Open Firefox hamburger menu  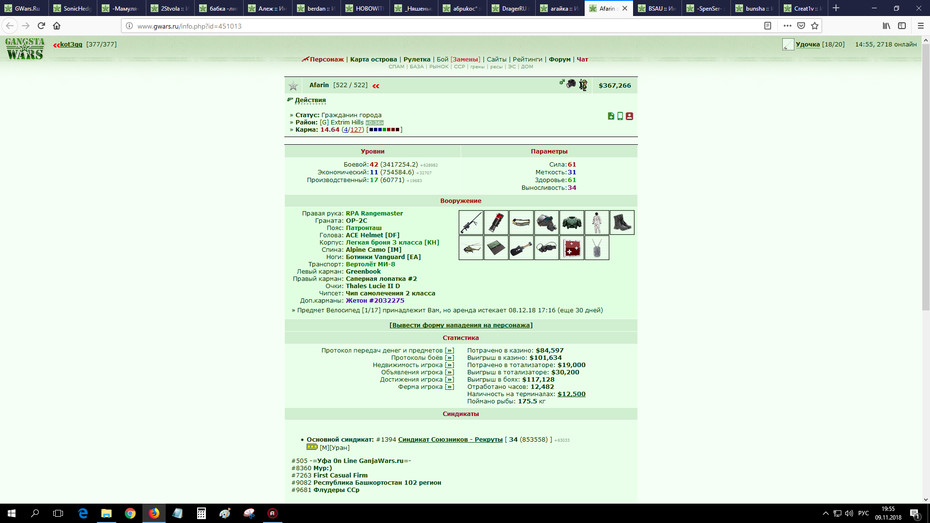(920, 25)
